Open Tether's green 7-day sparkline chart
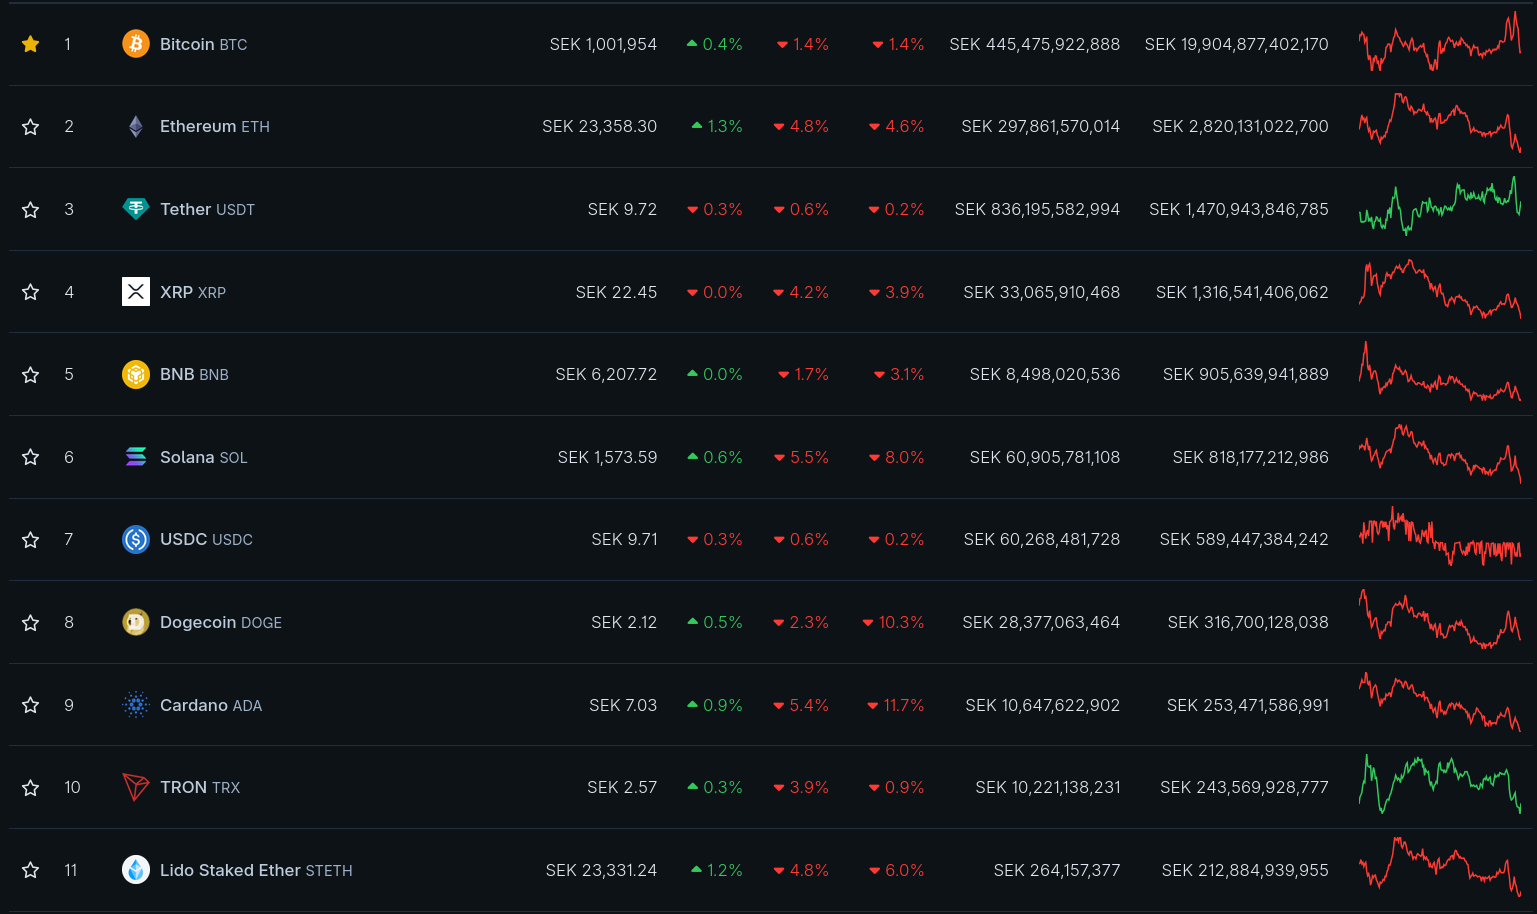 [x=1439, y=207]
